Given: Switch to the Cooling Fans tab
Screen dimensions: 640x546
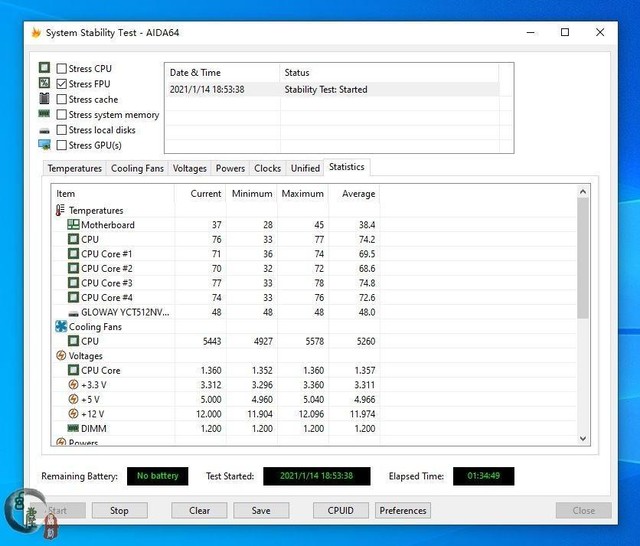Looking at the screenshot, I should [x=137, y=168].
